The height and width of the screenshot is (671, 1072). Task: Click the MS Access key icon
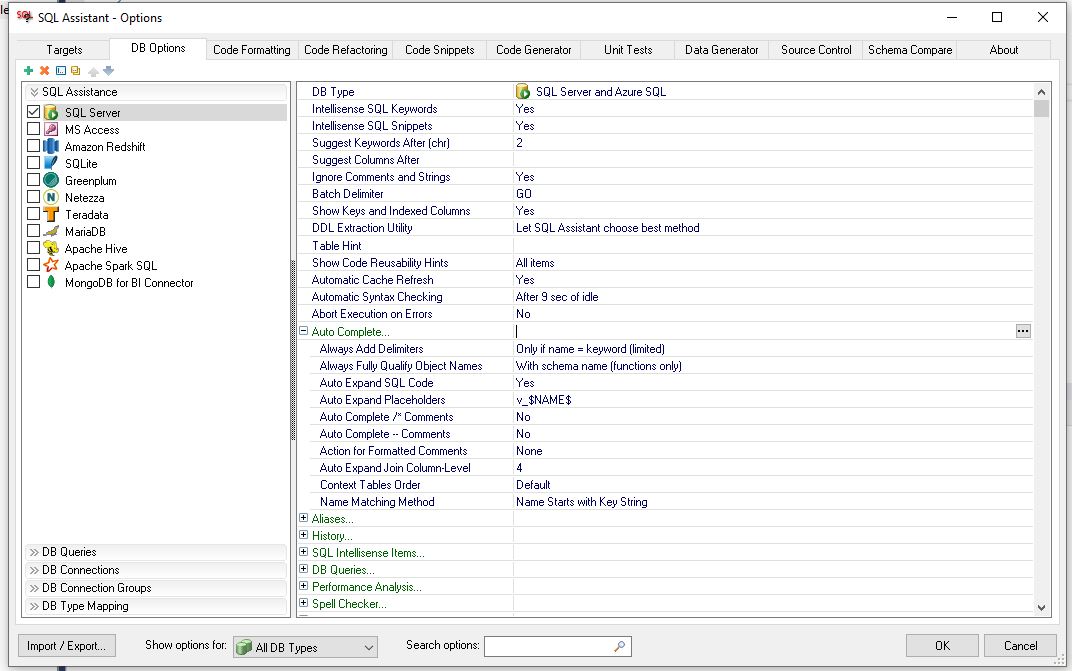51,129
